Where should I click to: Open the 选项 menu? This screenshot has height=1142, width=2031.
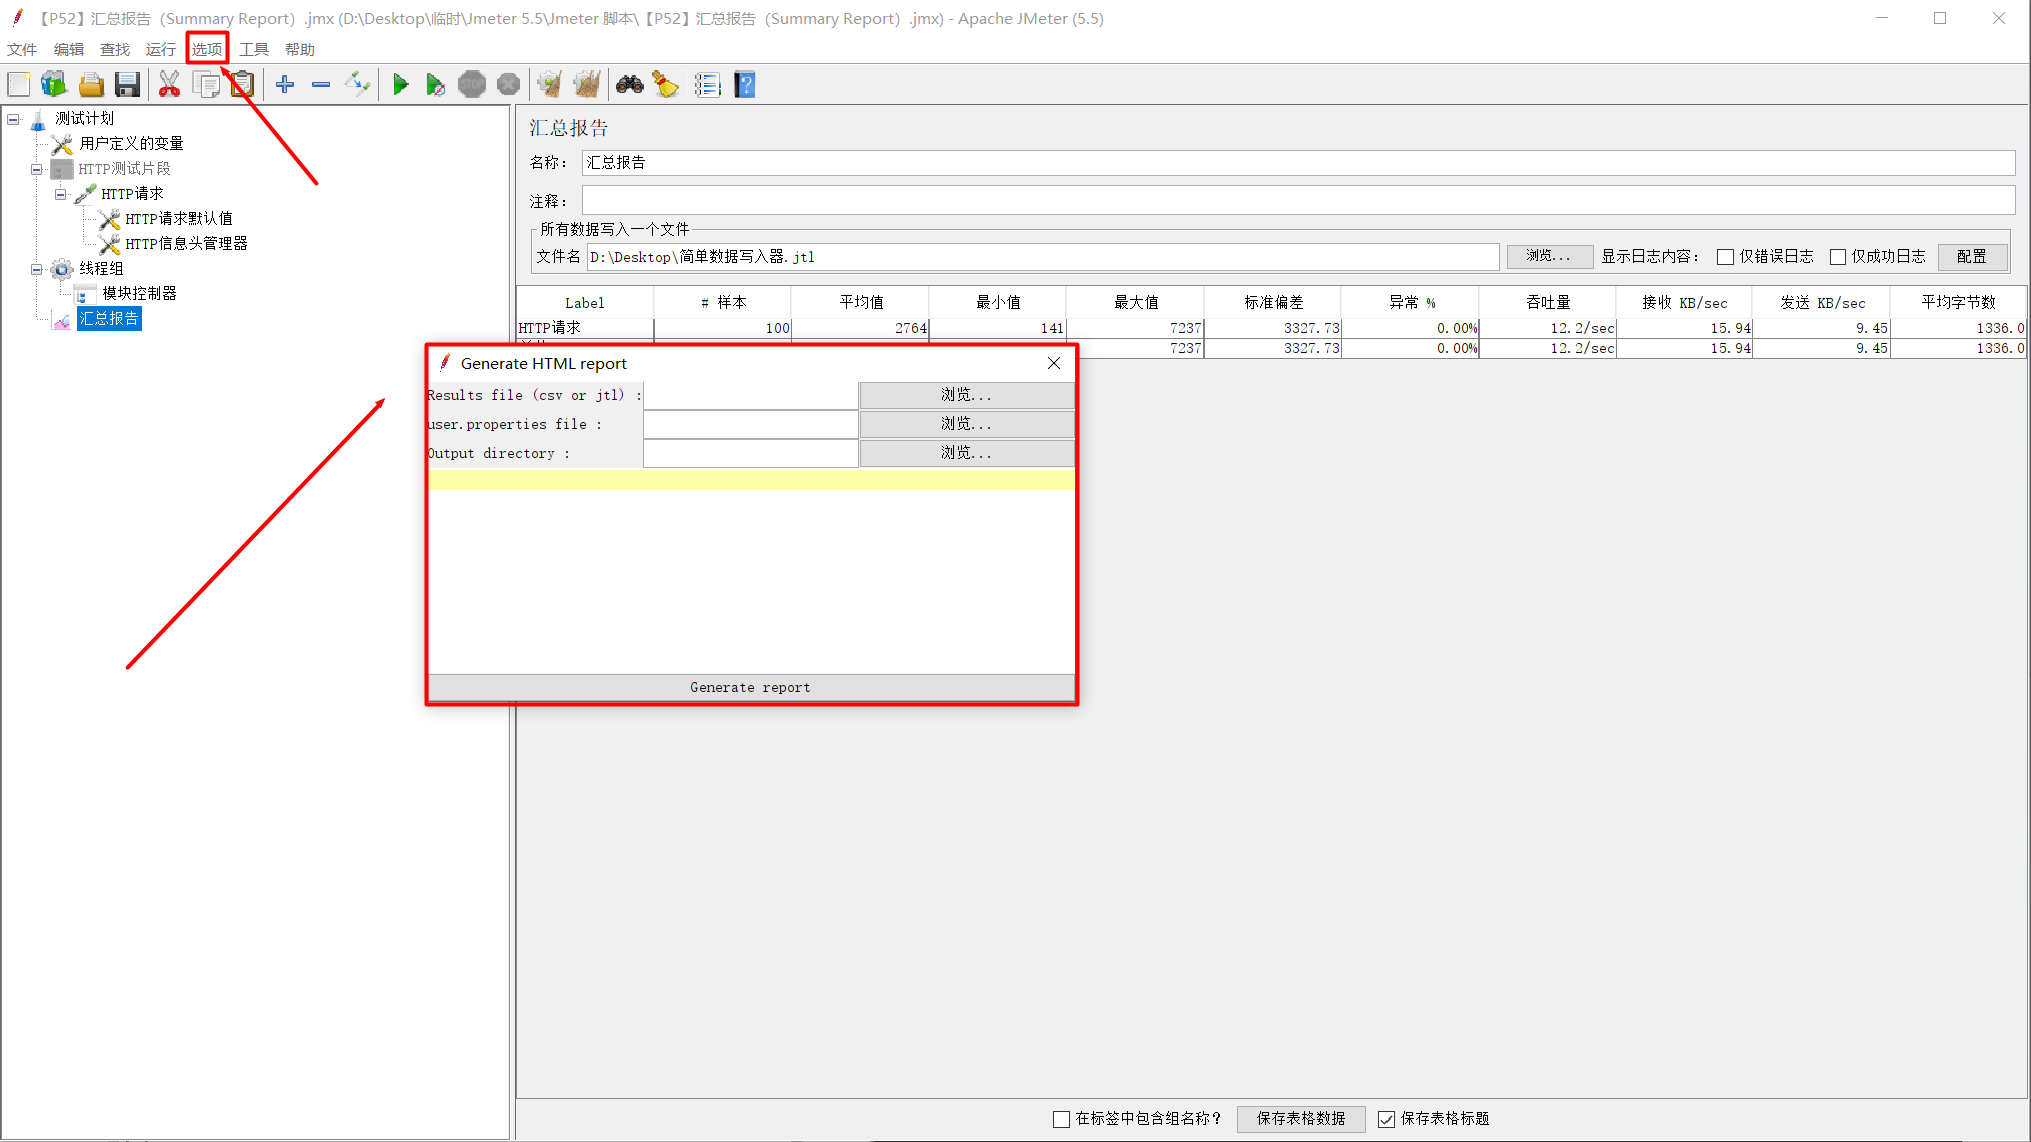[207, 49]
